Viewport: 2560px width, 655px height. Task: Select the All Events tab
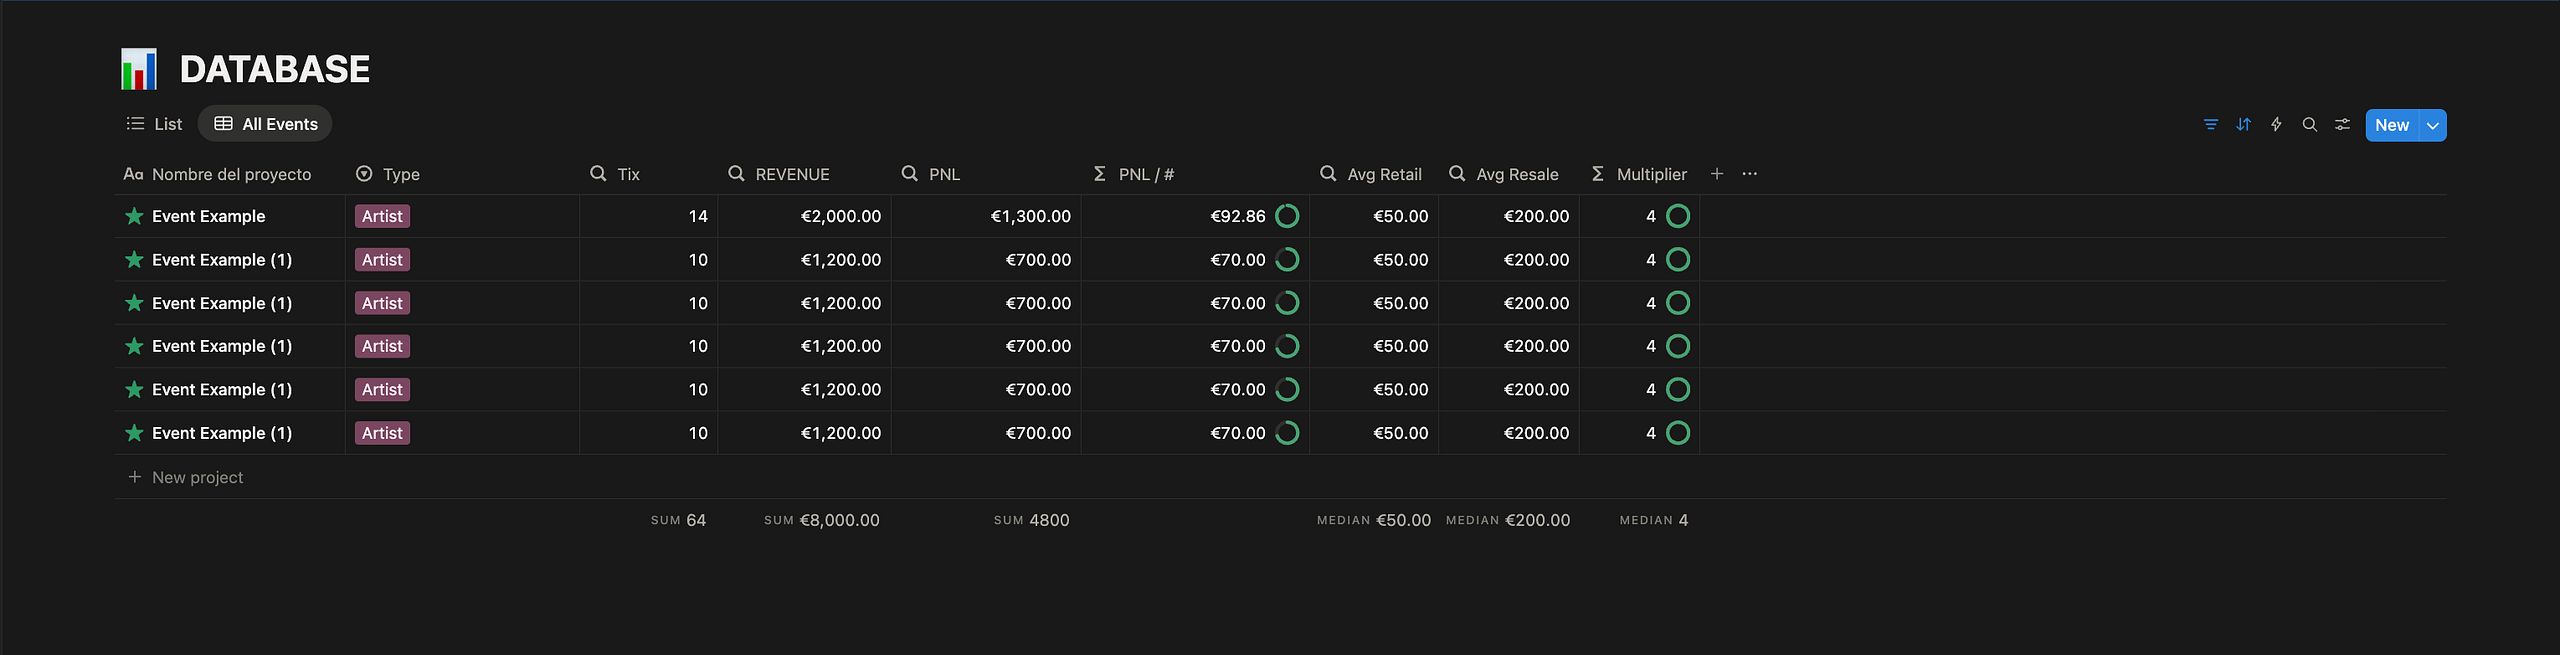[265, 124]
